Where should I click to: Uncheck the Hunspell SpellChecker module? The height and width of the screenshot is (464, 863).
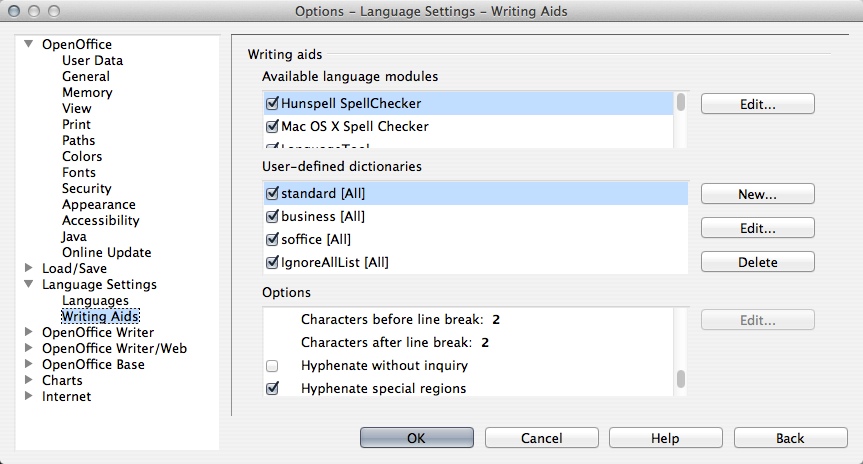pyautogui.click(x=272, y=103)
